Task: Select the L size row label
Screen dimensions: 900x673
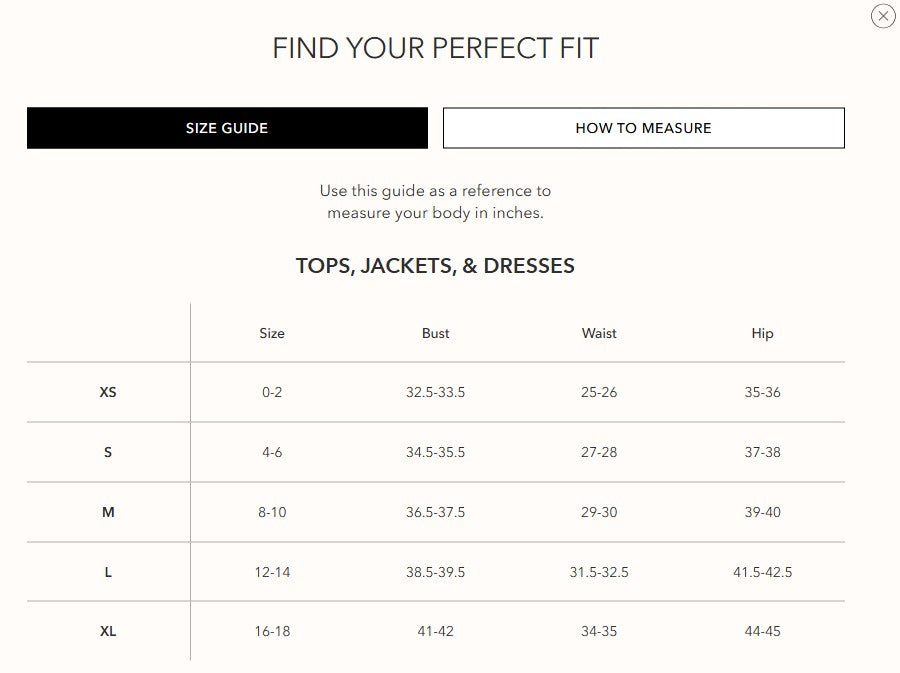Action: [108, 572]
